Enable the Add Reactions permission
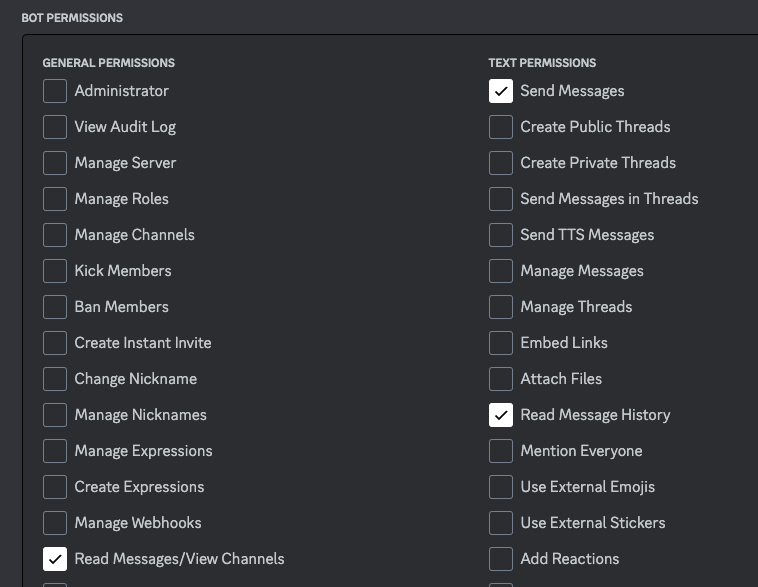Screen dimensions: 758x587 pos(501,559)
